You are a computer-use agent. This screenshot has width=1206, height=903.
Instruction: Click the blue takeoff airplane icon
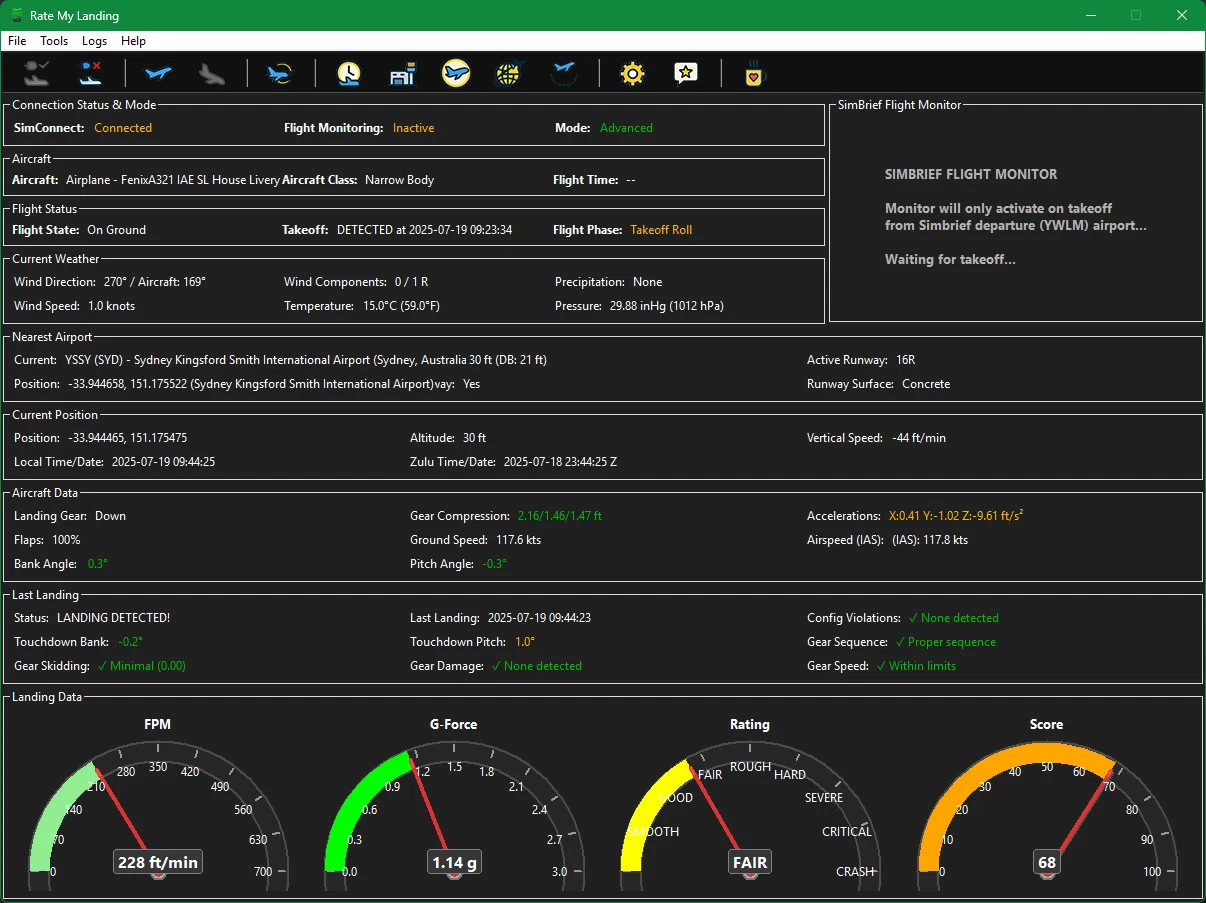tap(158, 73)
